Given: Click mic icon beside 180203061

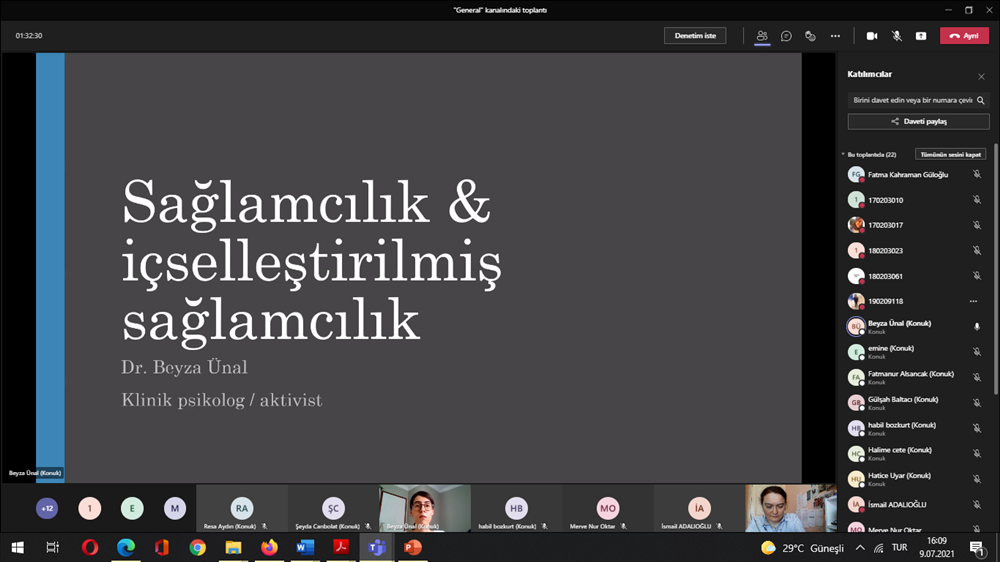Looking at the screenshot, I should [976, 276].
